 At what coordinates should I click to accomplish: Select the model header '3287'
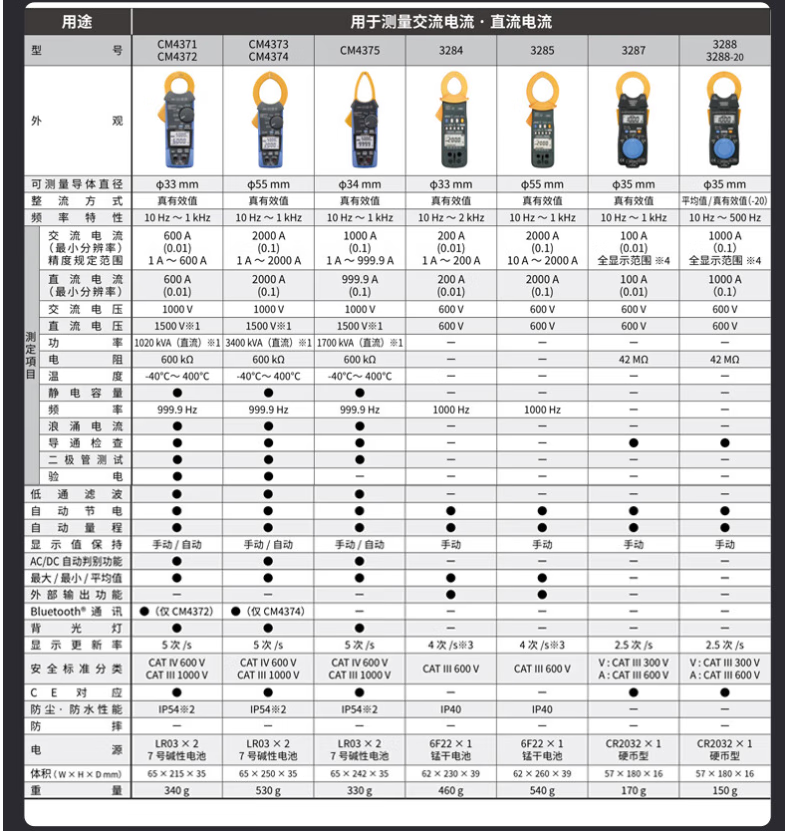click(633, 50)
